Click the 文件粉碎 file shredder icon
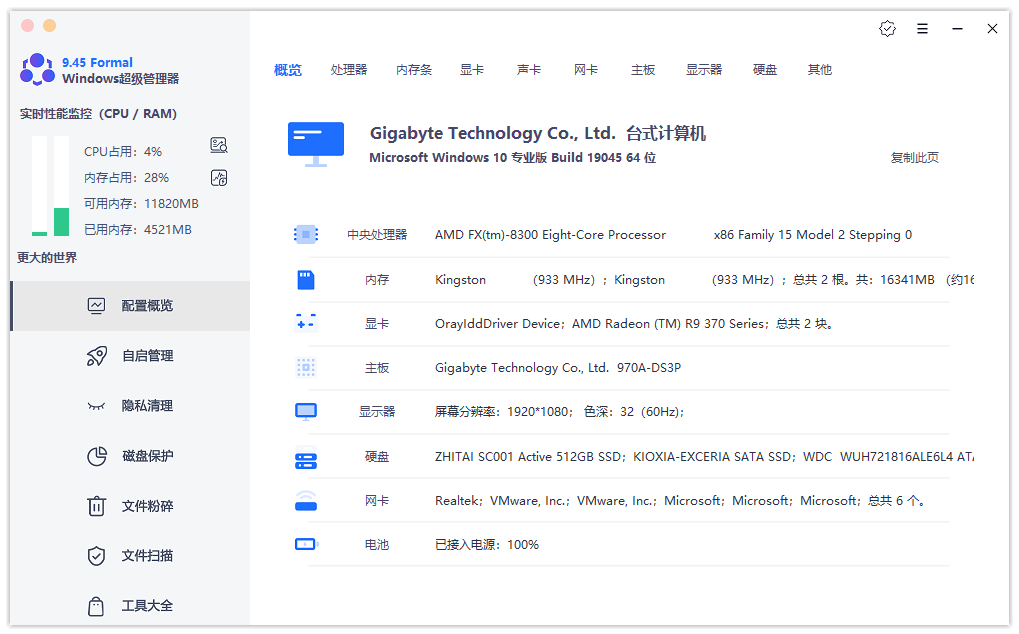The height and width of the screenshot is (634, 1019). (x=97, y=506)
